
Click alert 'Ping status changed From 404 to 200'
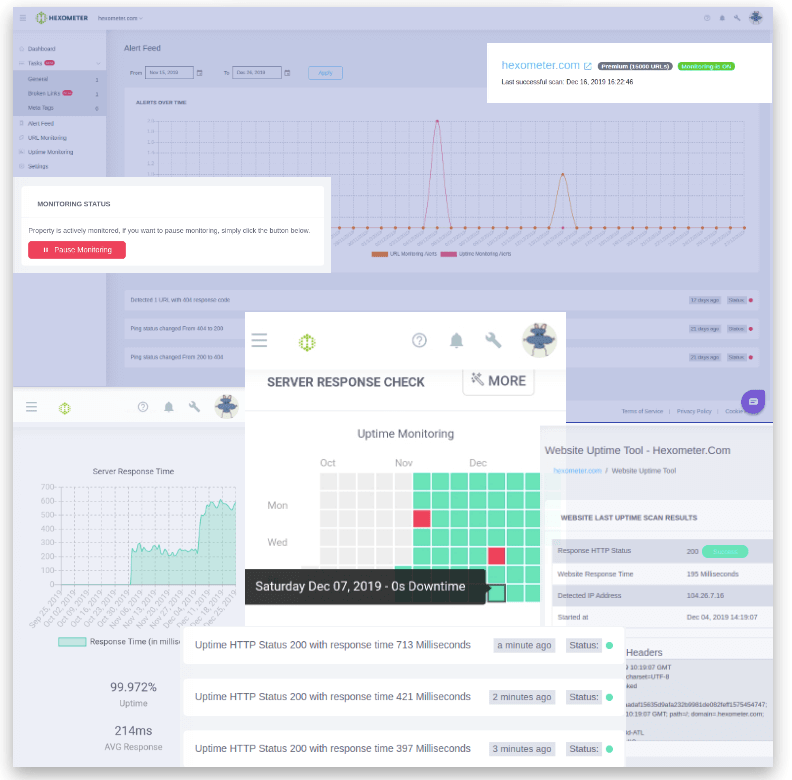441,329
